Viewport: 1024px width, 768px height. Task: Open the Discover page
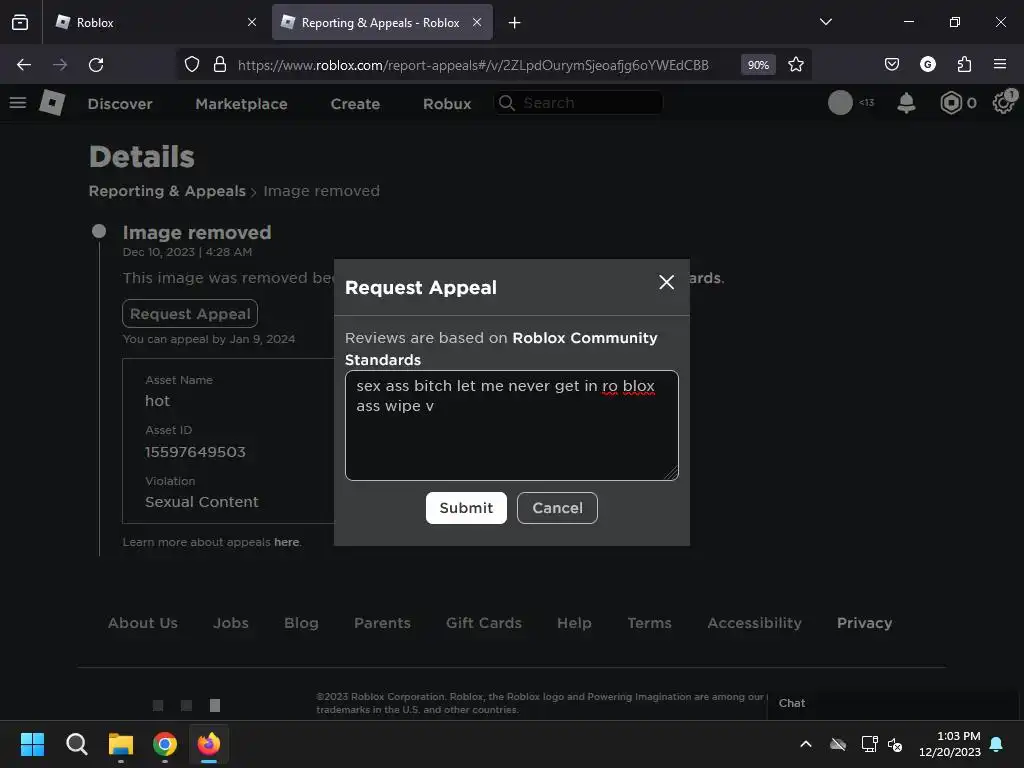pyautogui.click(x=120, y=104)
